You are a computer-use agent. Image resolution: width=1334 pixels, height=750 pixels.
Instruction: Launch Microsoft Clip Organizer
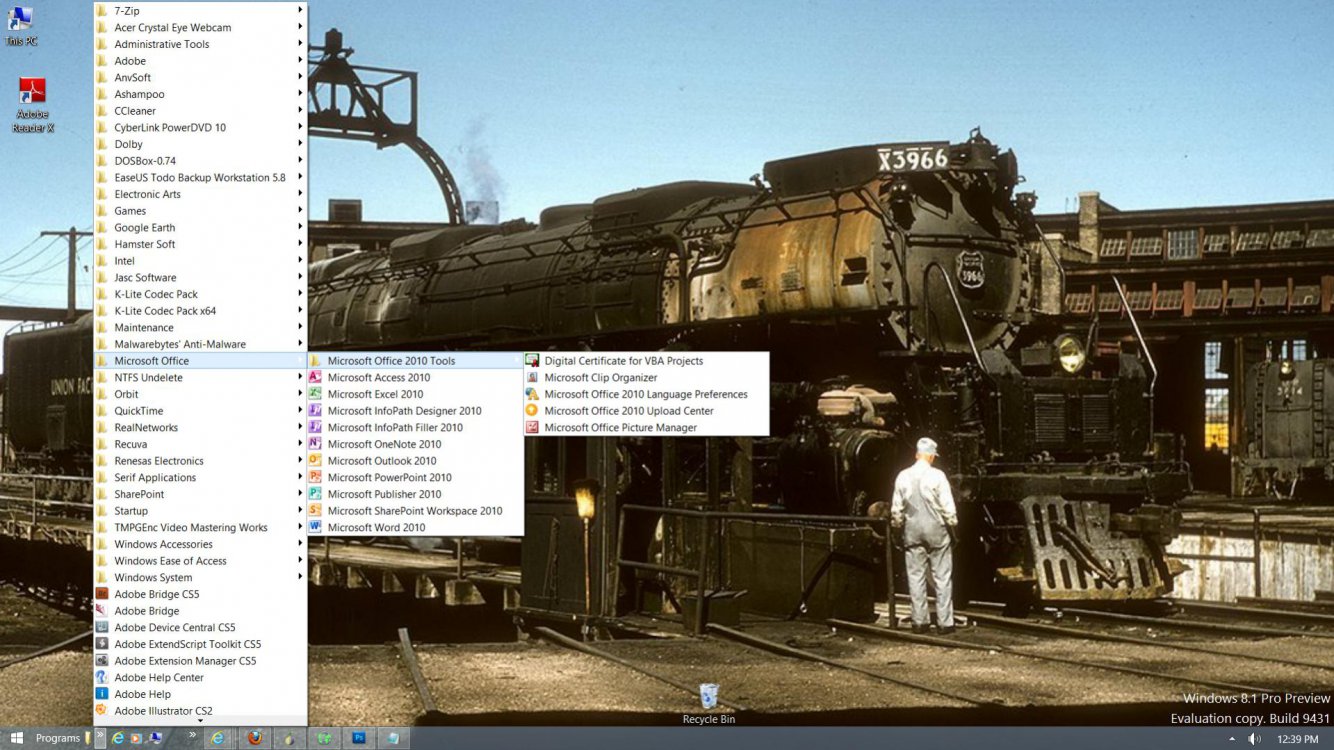pos(647,377)
